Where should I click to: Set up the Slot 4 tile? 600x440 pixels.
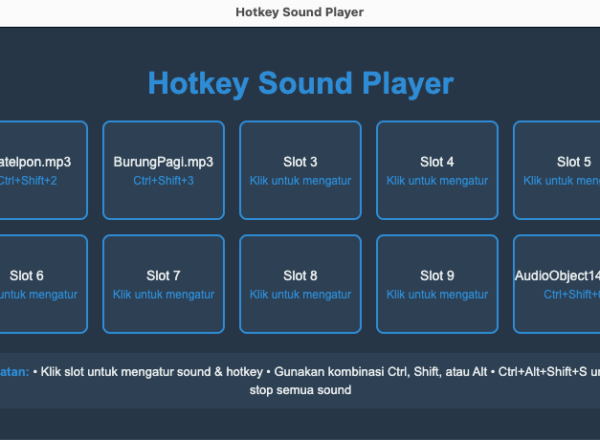point(437,170)
